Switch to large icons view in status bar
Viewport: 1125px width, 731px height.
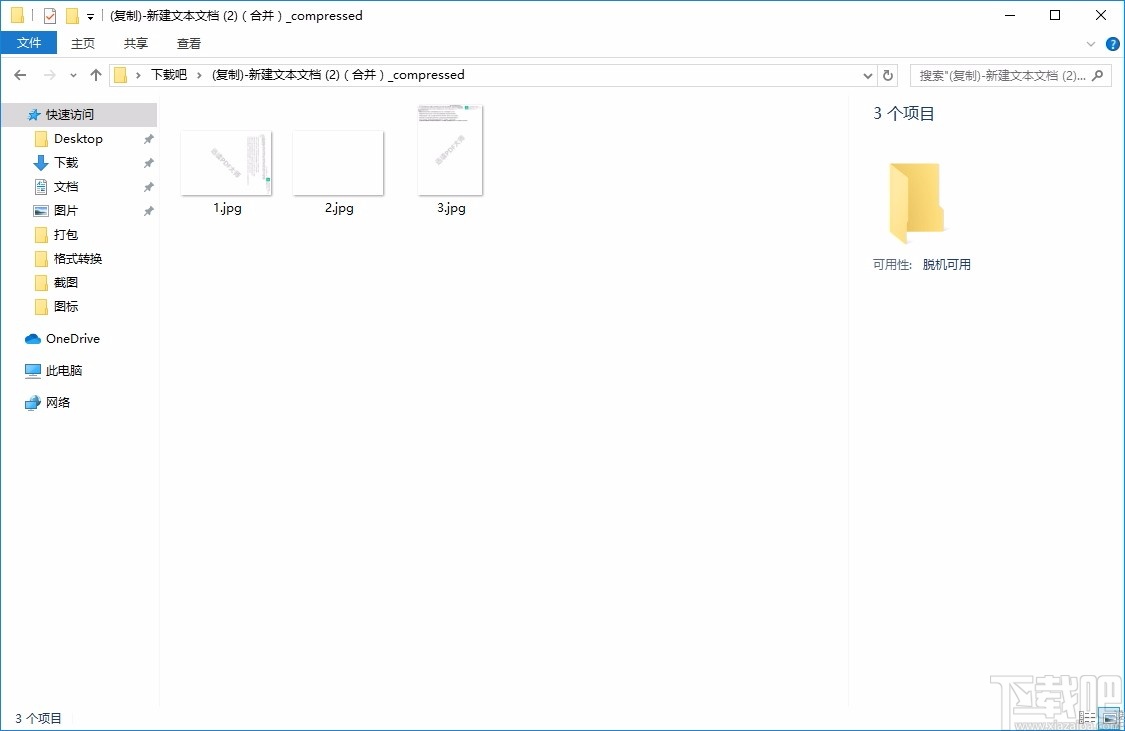click(x=1110, y=717)
